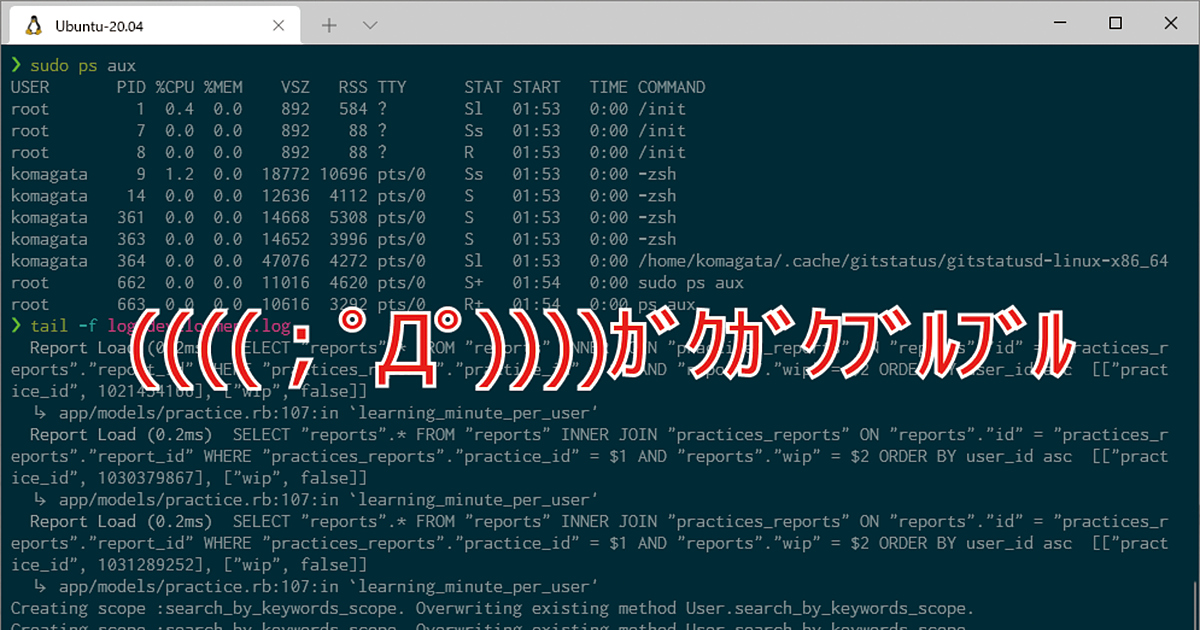Click the %MEM column header

coord(223,87)
